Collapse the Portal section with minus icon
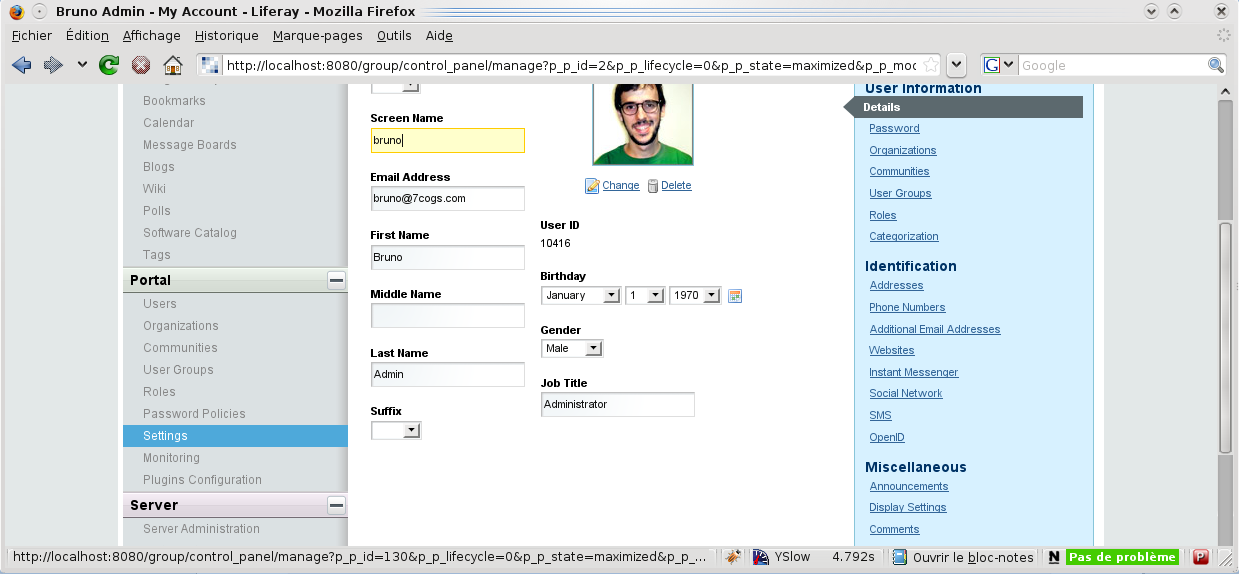1239x574 pixels. coord(337,280)
